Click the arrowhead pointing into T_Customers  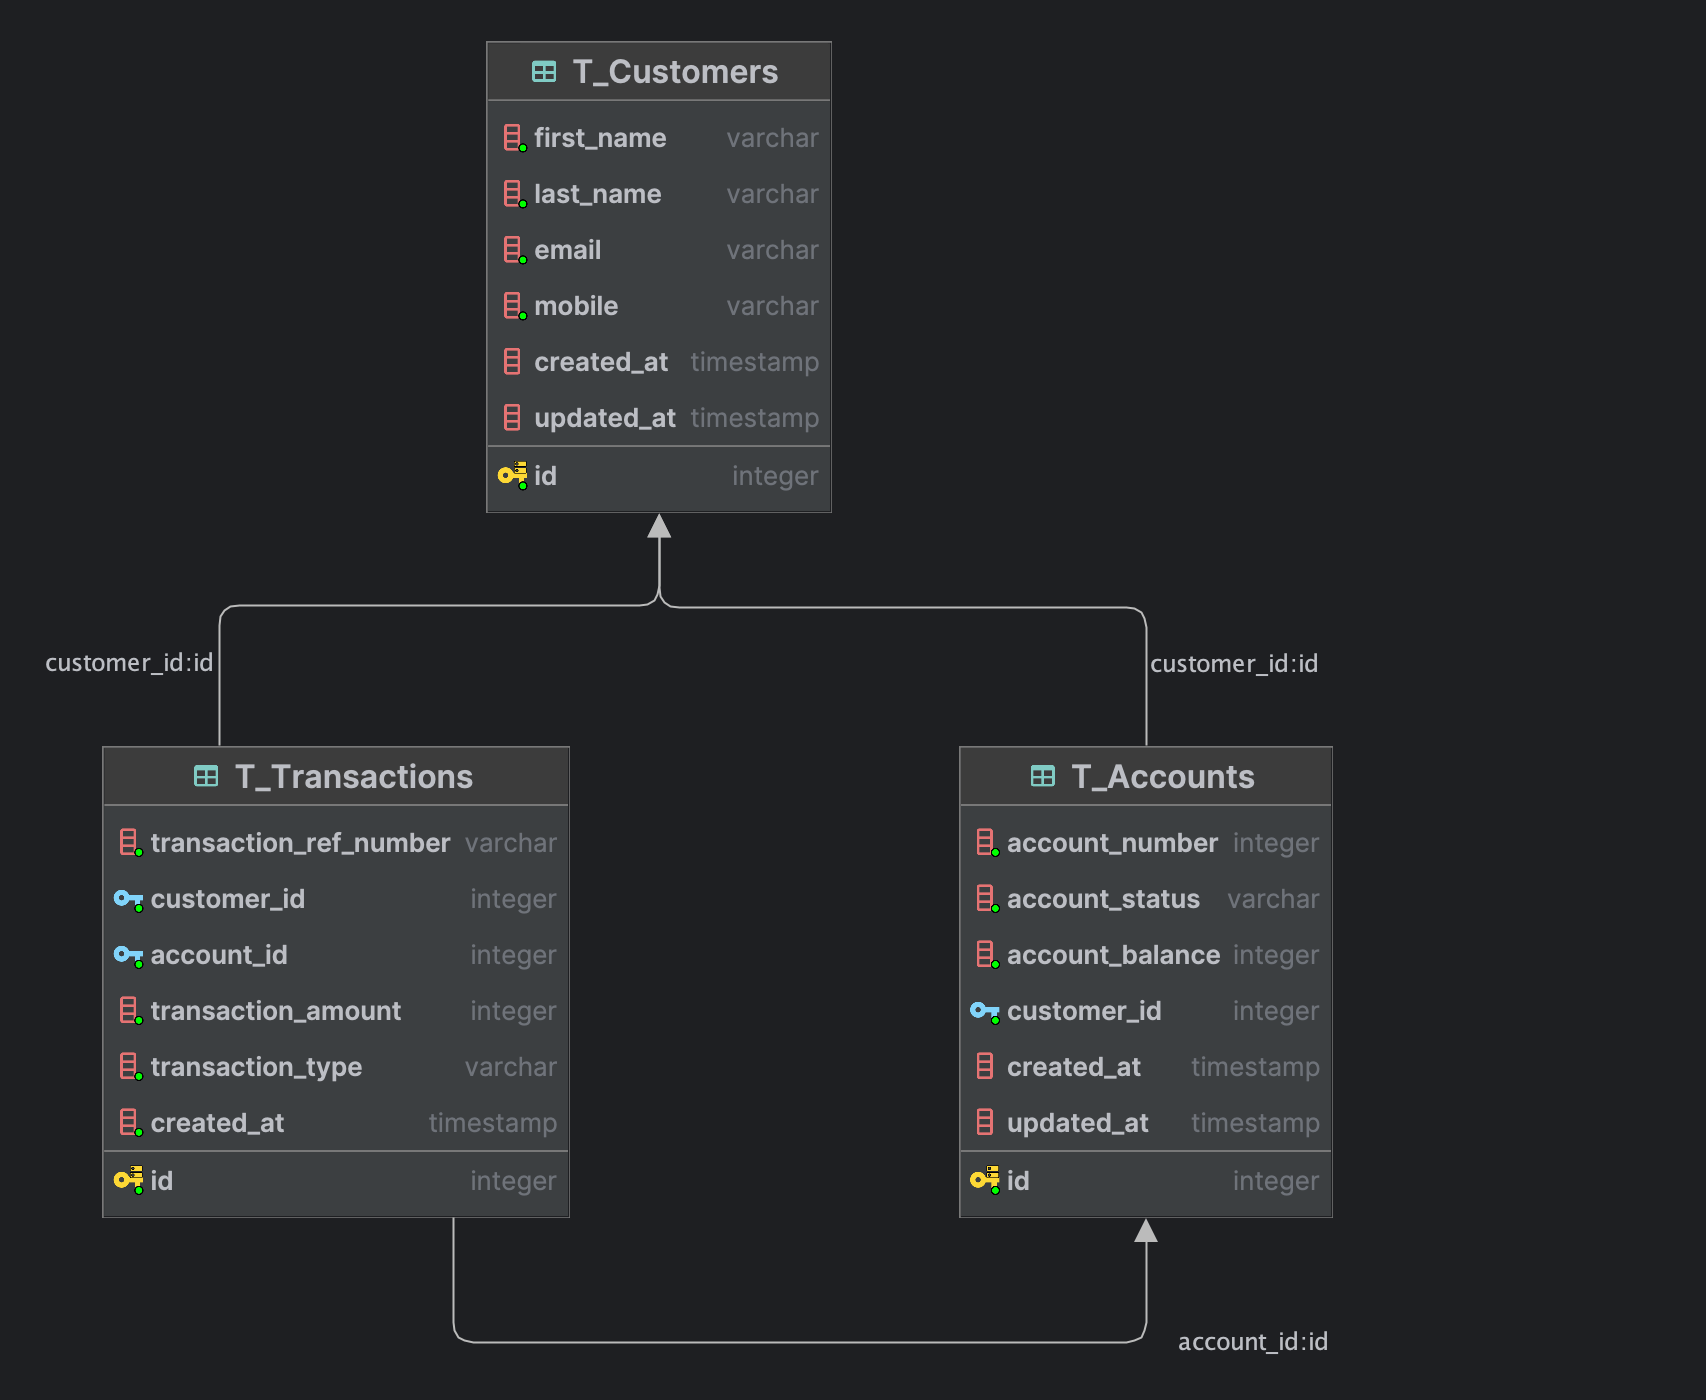coord(659,526)
